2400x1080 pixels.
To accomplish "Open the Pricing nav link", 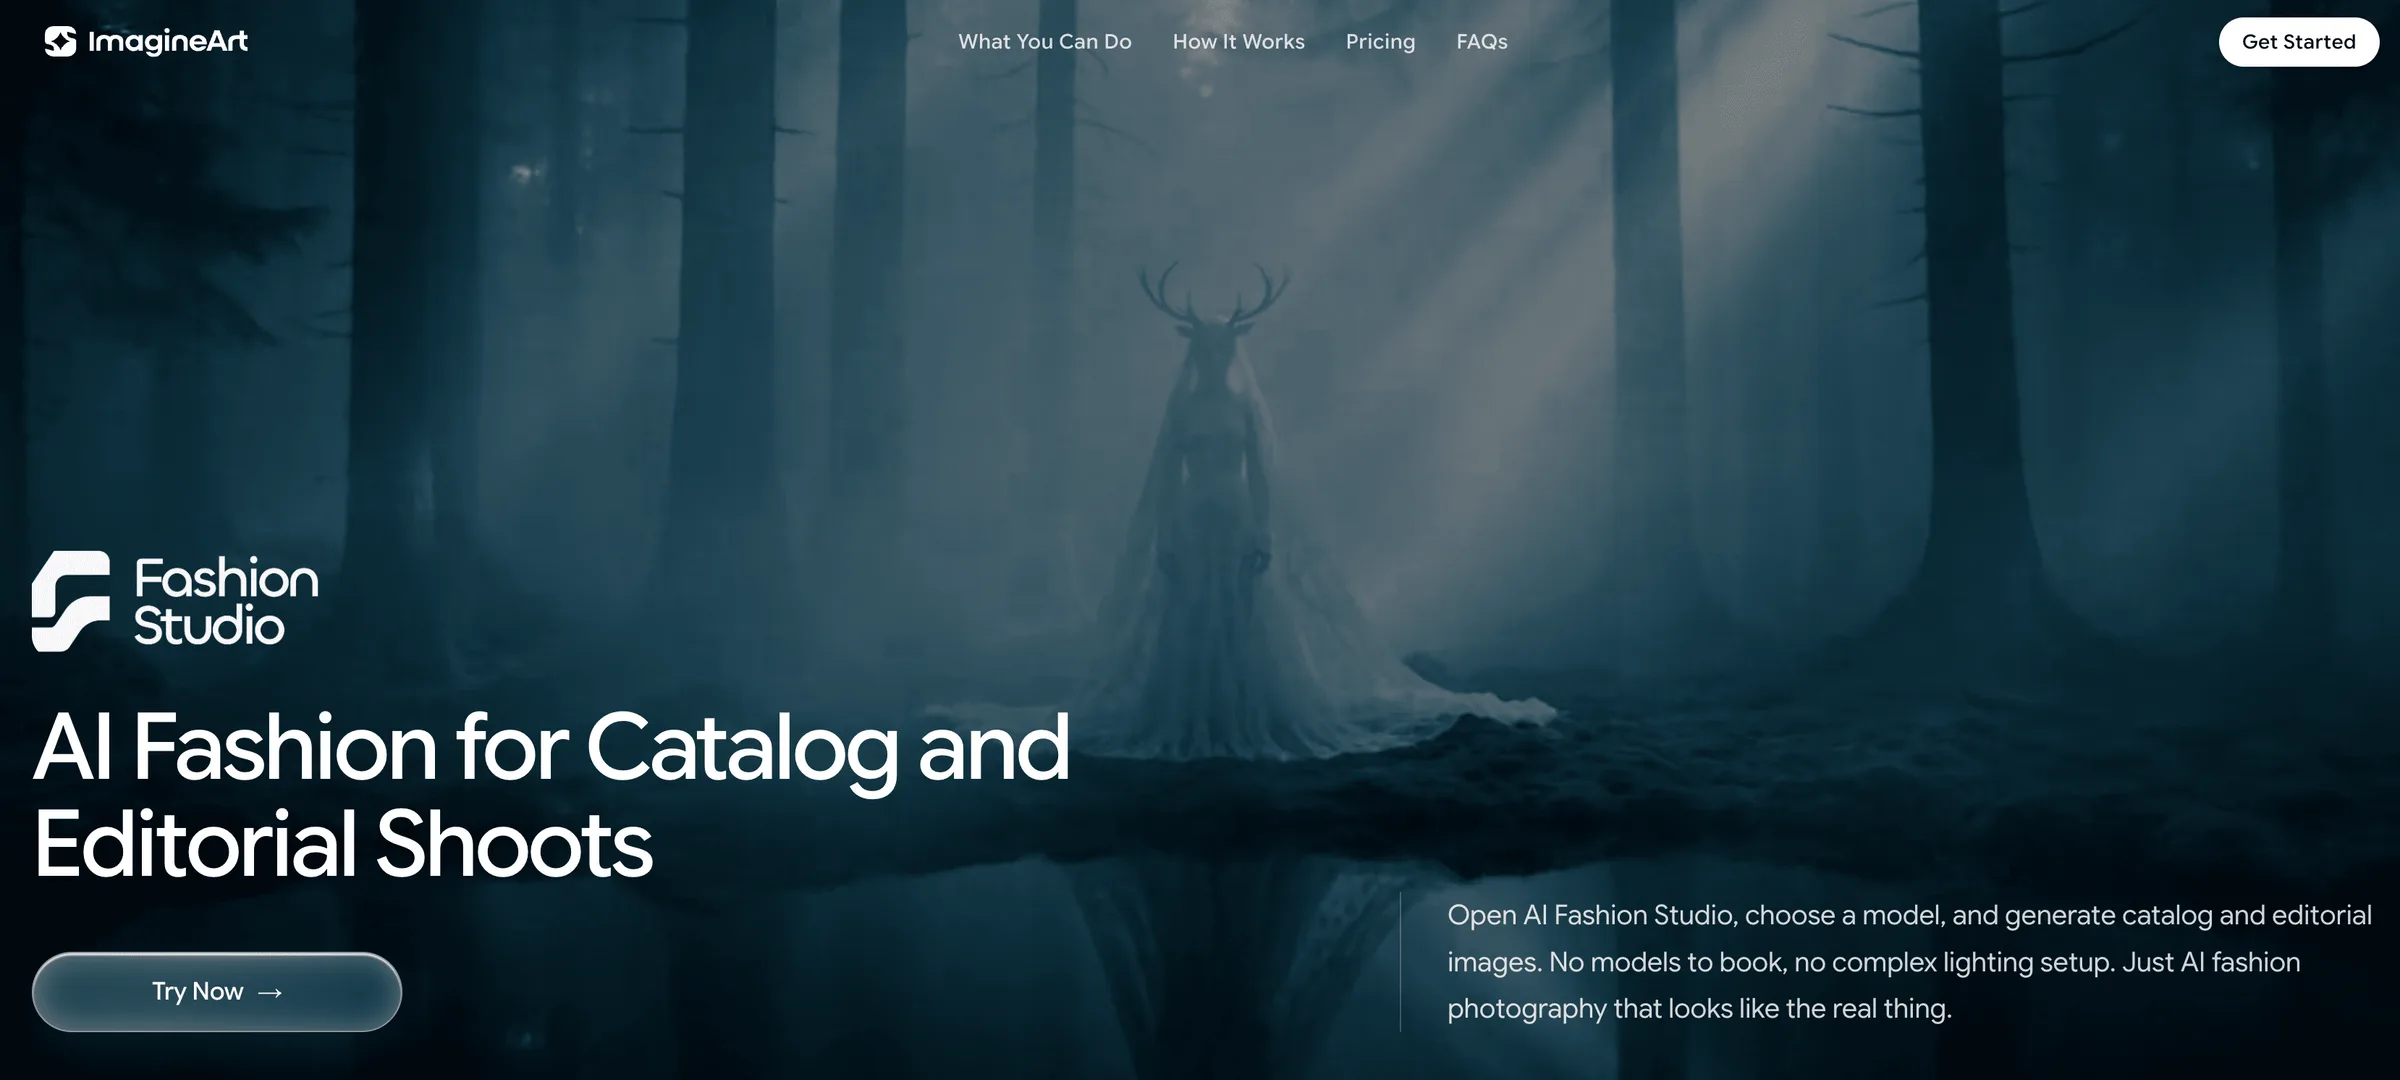I will tap(1380, 42).
